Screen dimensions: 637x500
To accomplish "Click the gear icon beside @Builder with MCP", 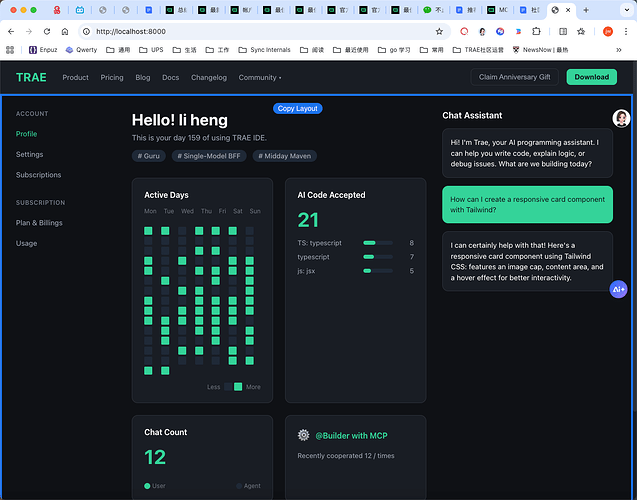I will click(x=303, y=436).
